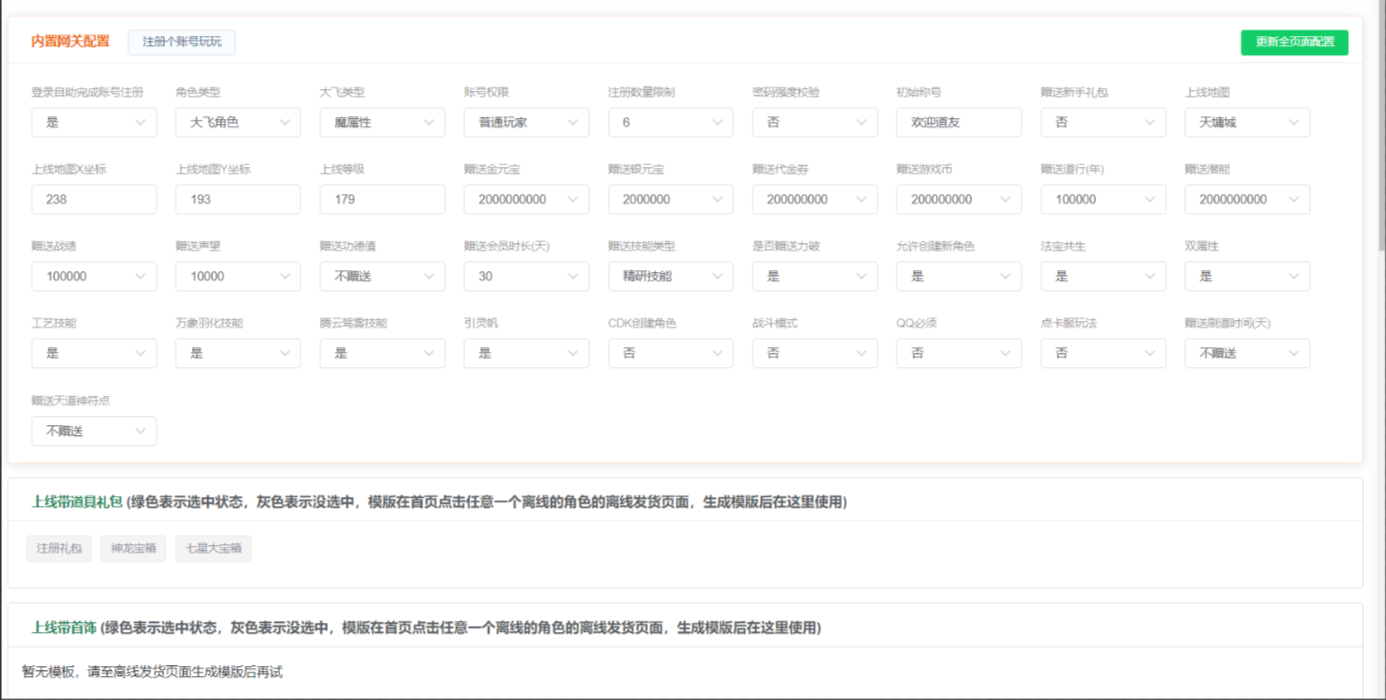The height and width of the screenshot is (700, 1386).
Task: Click the chevron arrow of 赠送会员时长(天) select
Action: coord(574,276)
